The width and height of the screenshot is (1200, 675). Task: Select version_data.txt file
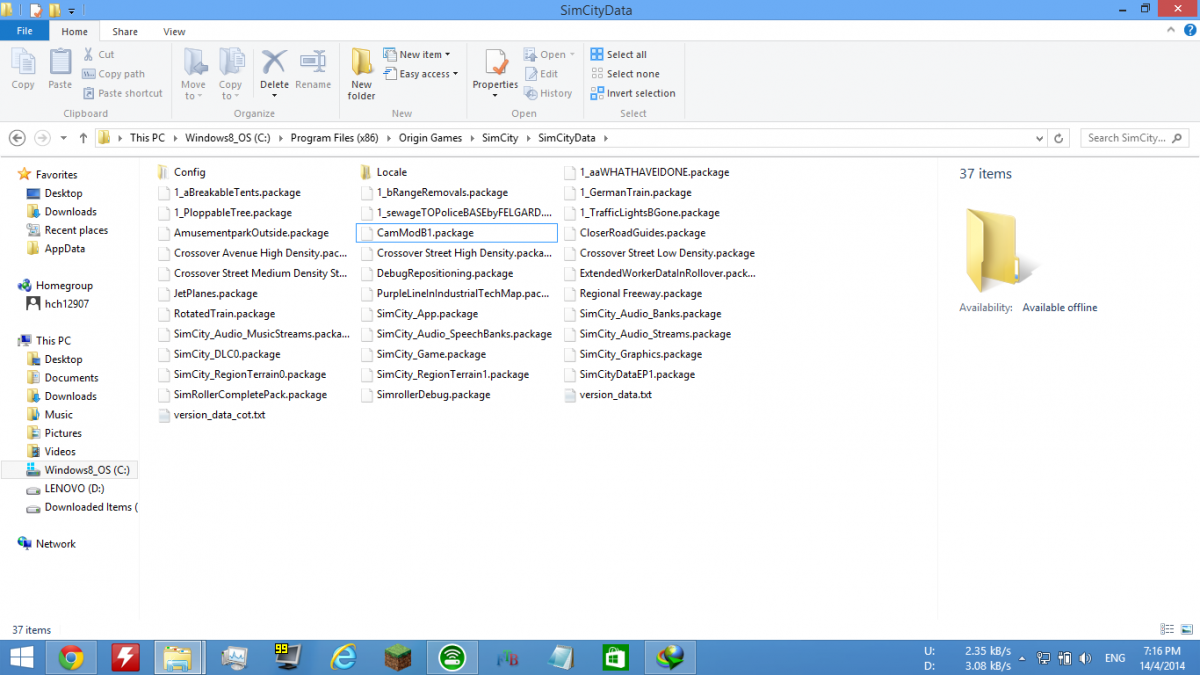[x=607, y=395]
